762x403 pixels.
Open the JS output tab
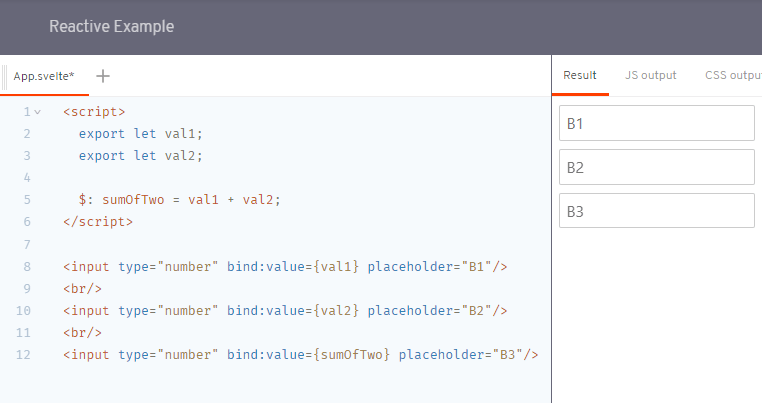click(x=650, y=75)
